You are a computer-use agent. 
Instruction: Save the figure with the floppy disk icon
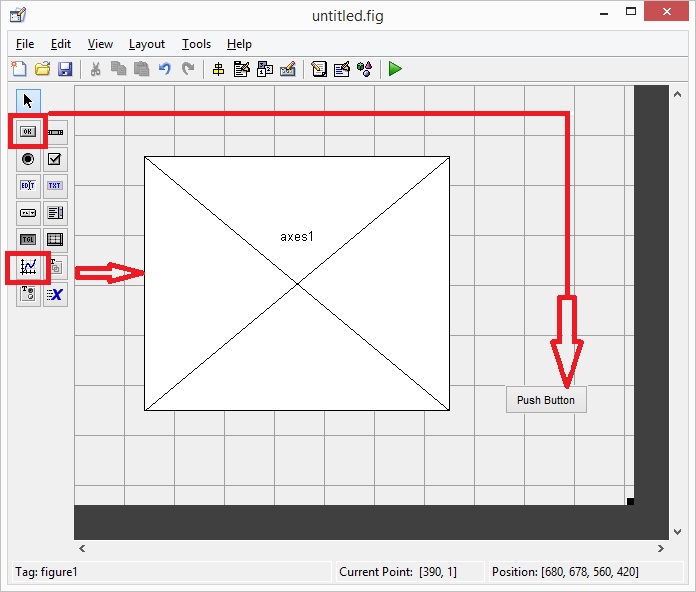(65, 69)
